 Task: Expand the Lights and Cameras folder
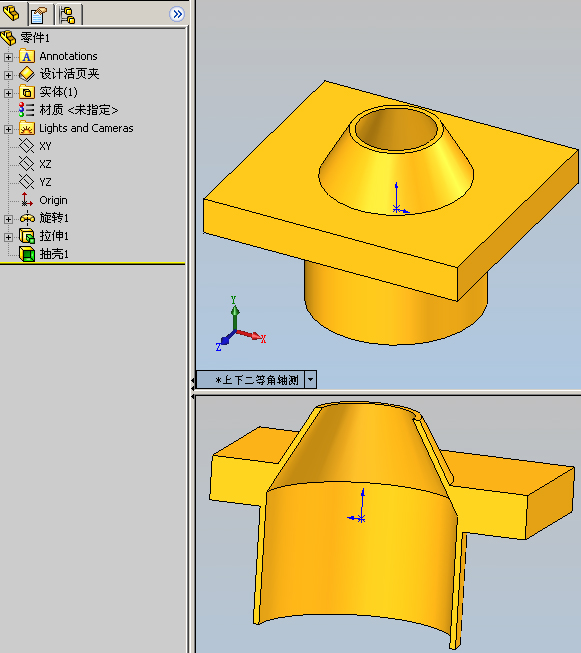click(x=8, y=129)
